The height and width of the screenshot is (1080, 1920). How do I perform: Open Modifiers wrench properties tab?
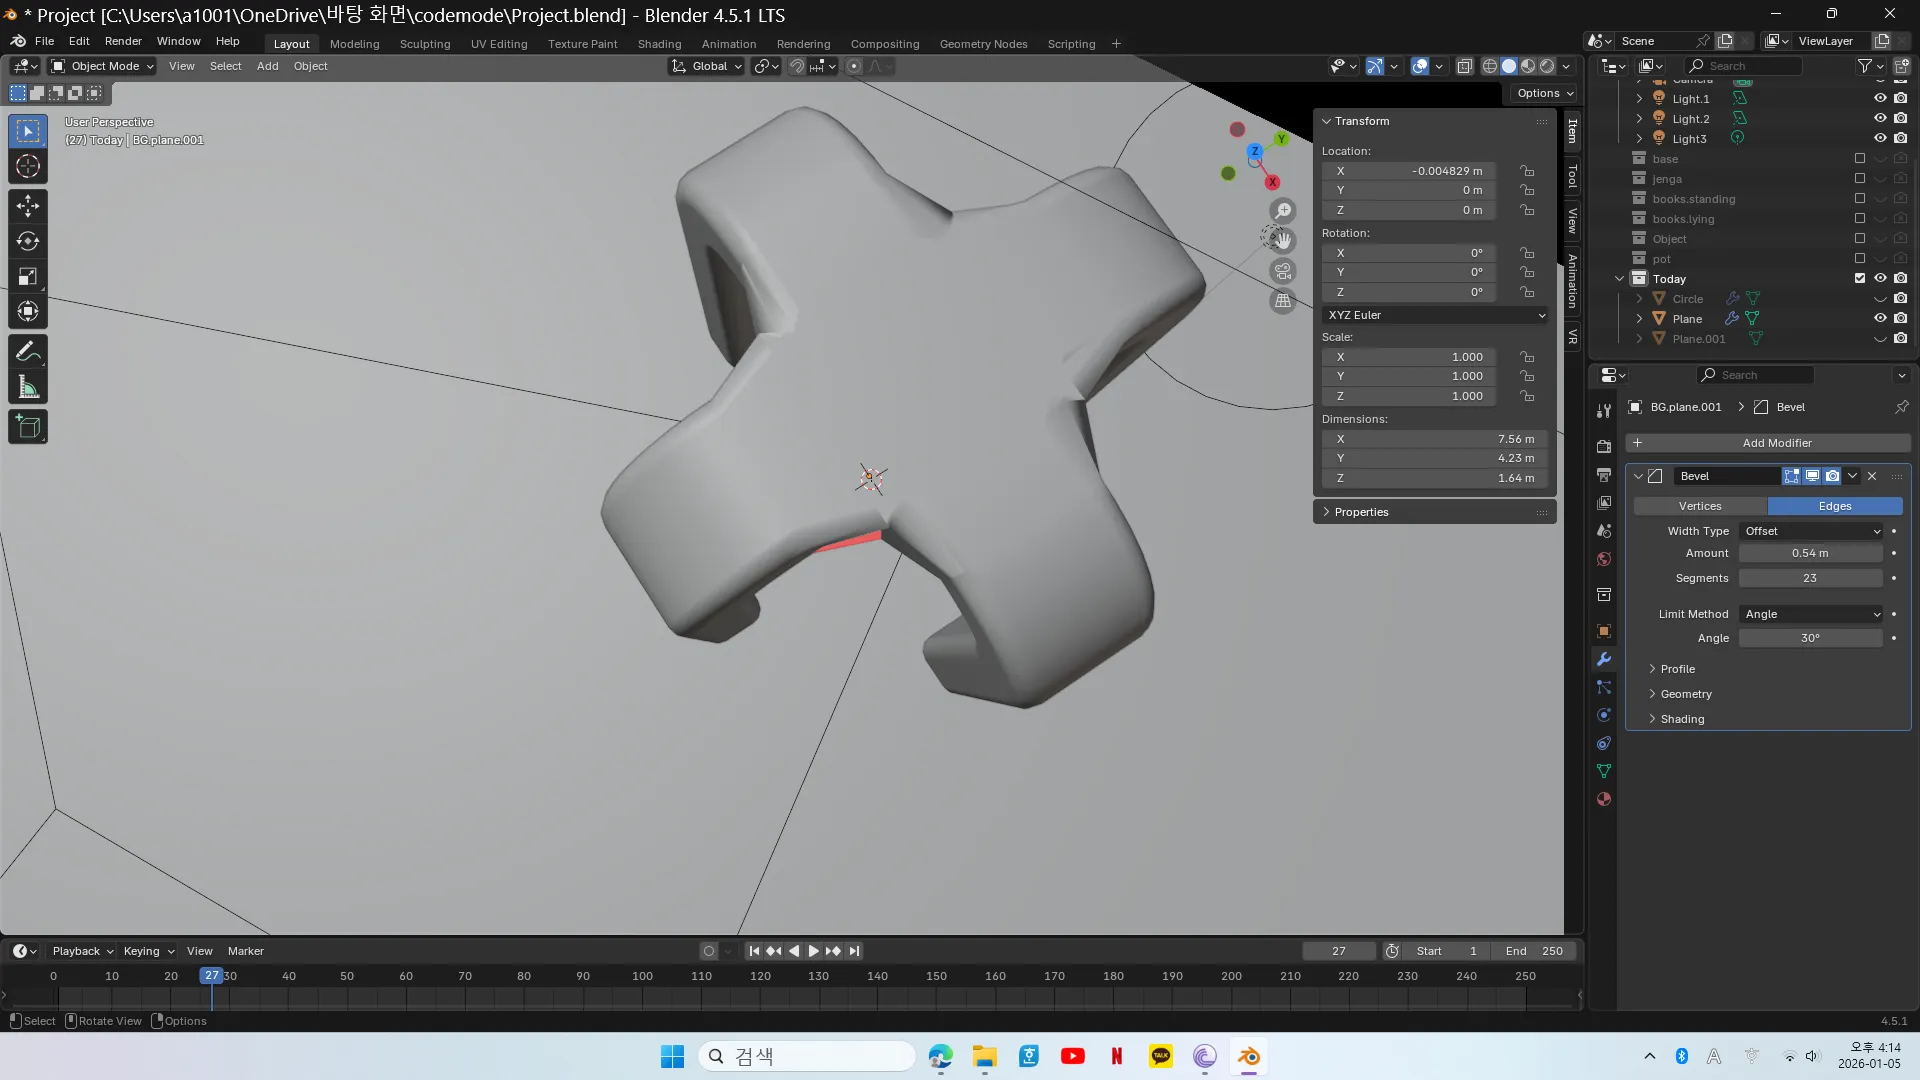pos(1604,659)
